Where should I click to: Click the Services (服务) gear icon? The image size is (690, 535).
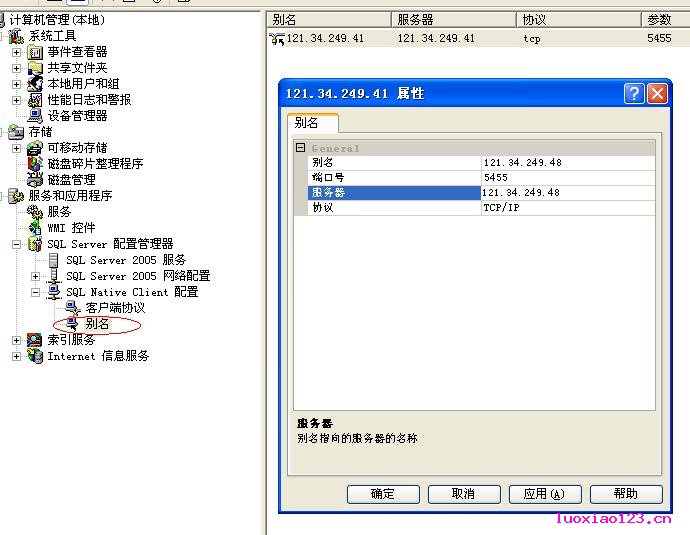35,212
